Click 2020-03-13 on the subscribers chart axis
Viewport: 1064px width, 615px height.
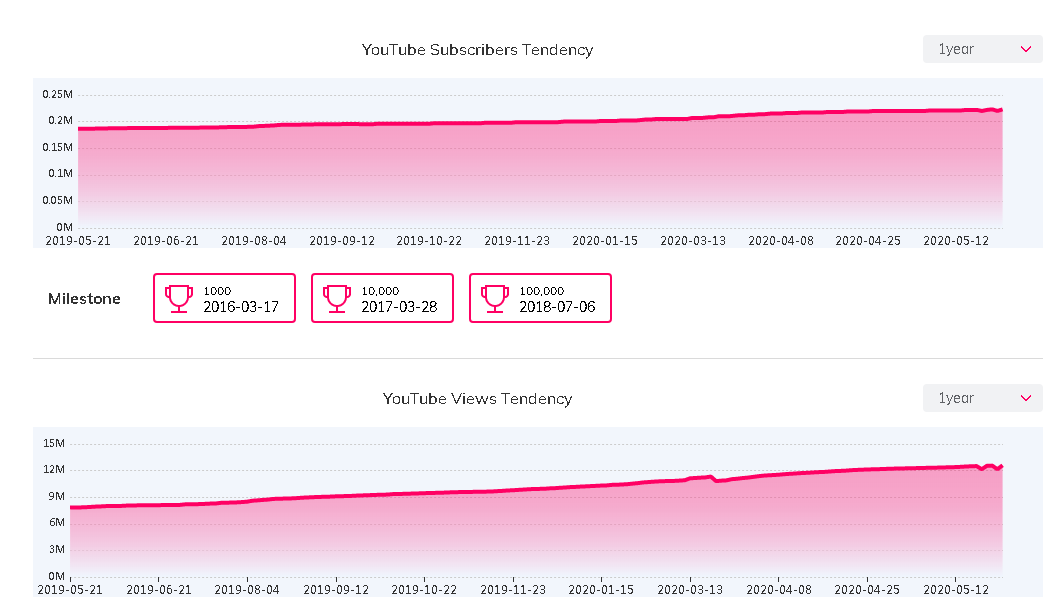coord(693,240)
